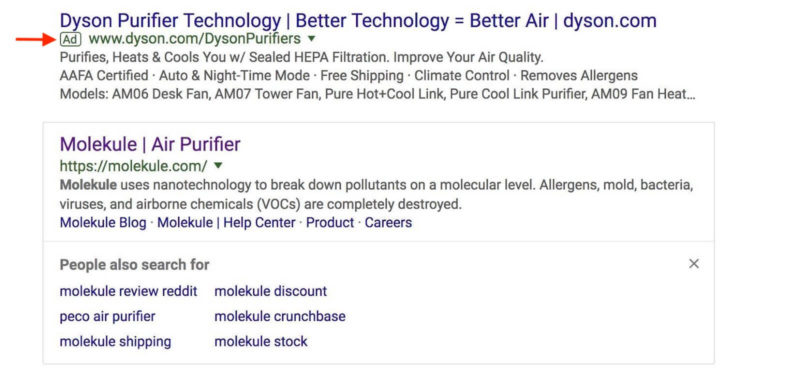The image size is (800, 382).
Task: Click the molekule shipping suggestion
Action: point(116,342)
